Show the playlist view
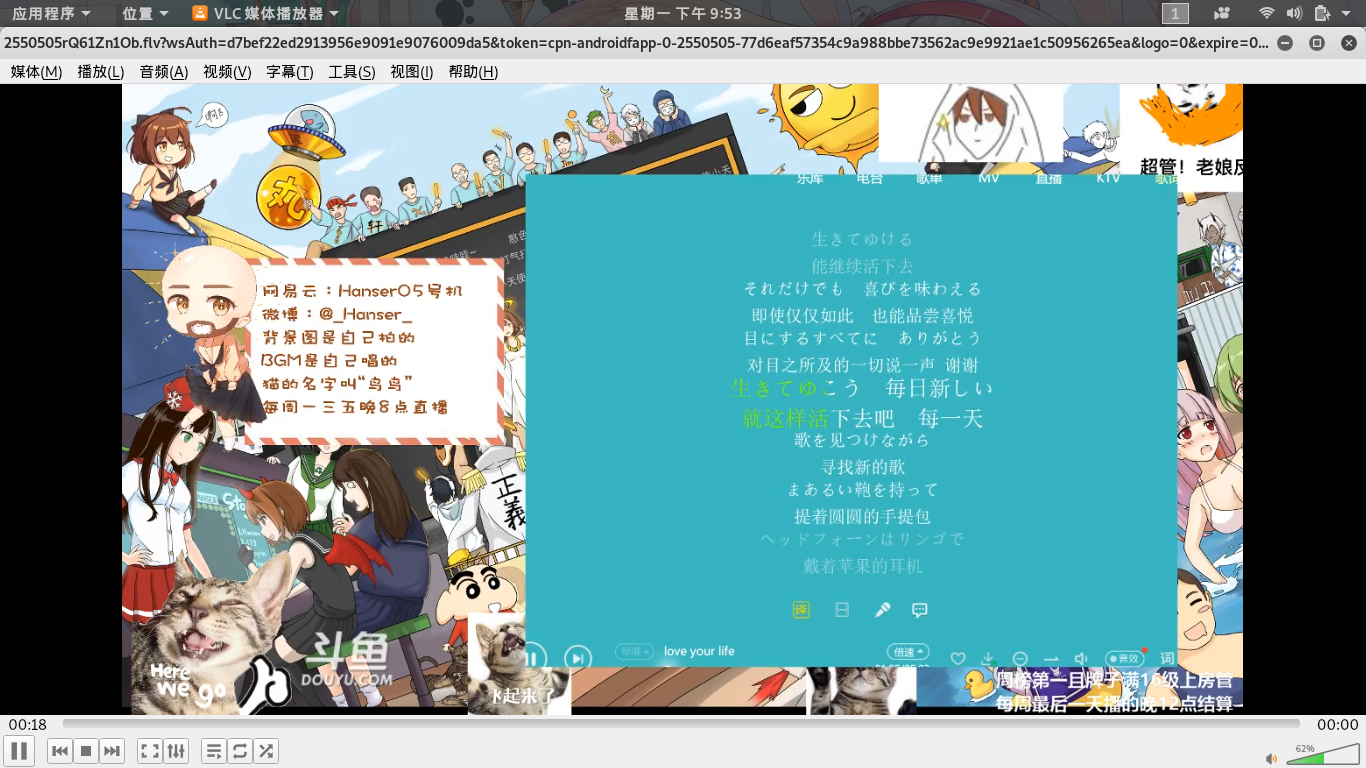The height and width of the screenshot is (768, 1366). click(214, 750)
